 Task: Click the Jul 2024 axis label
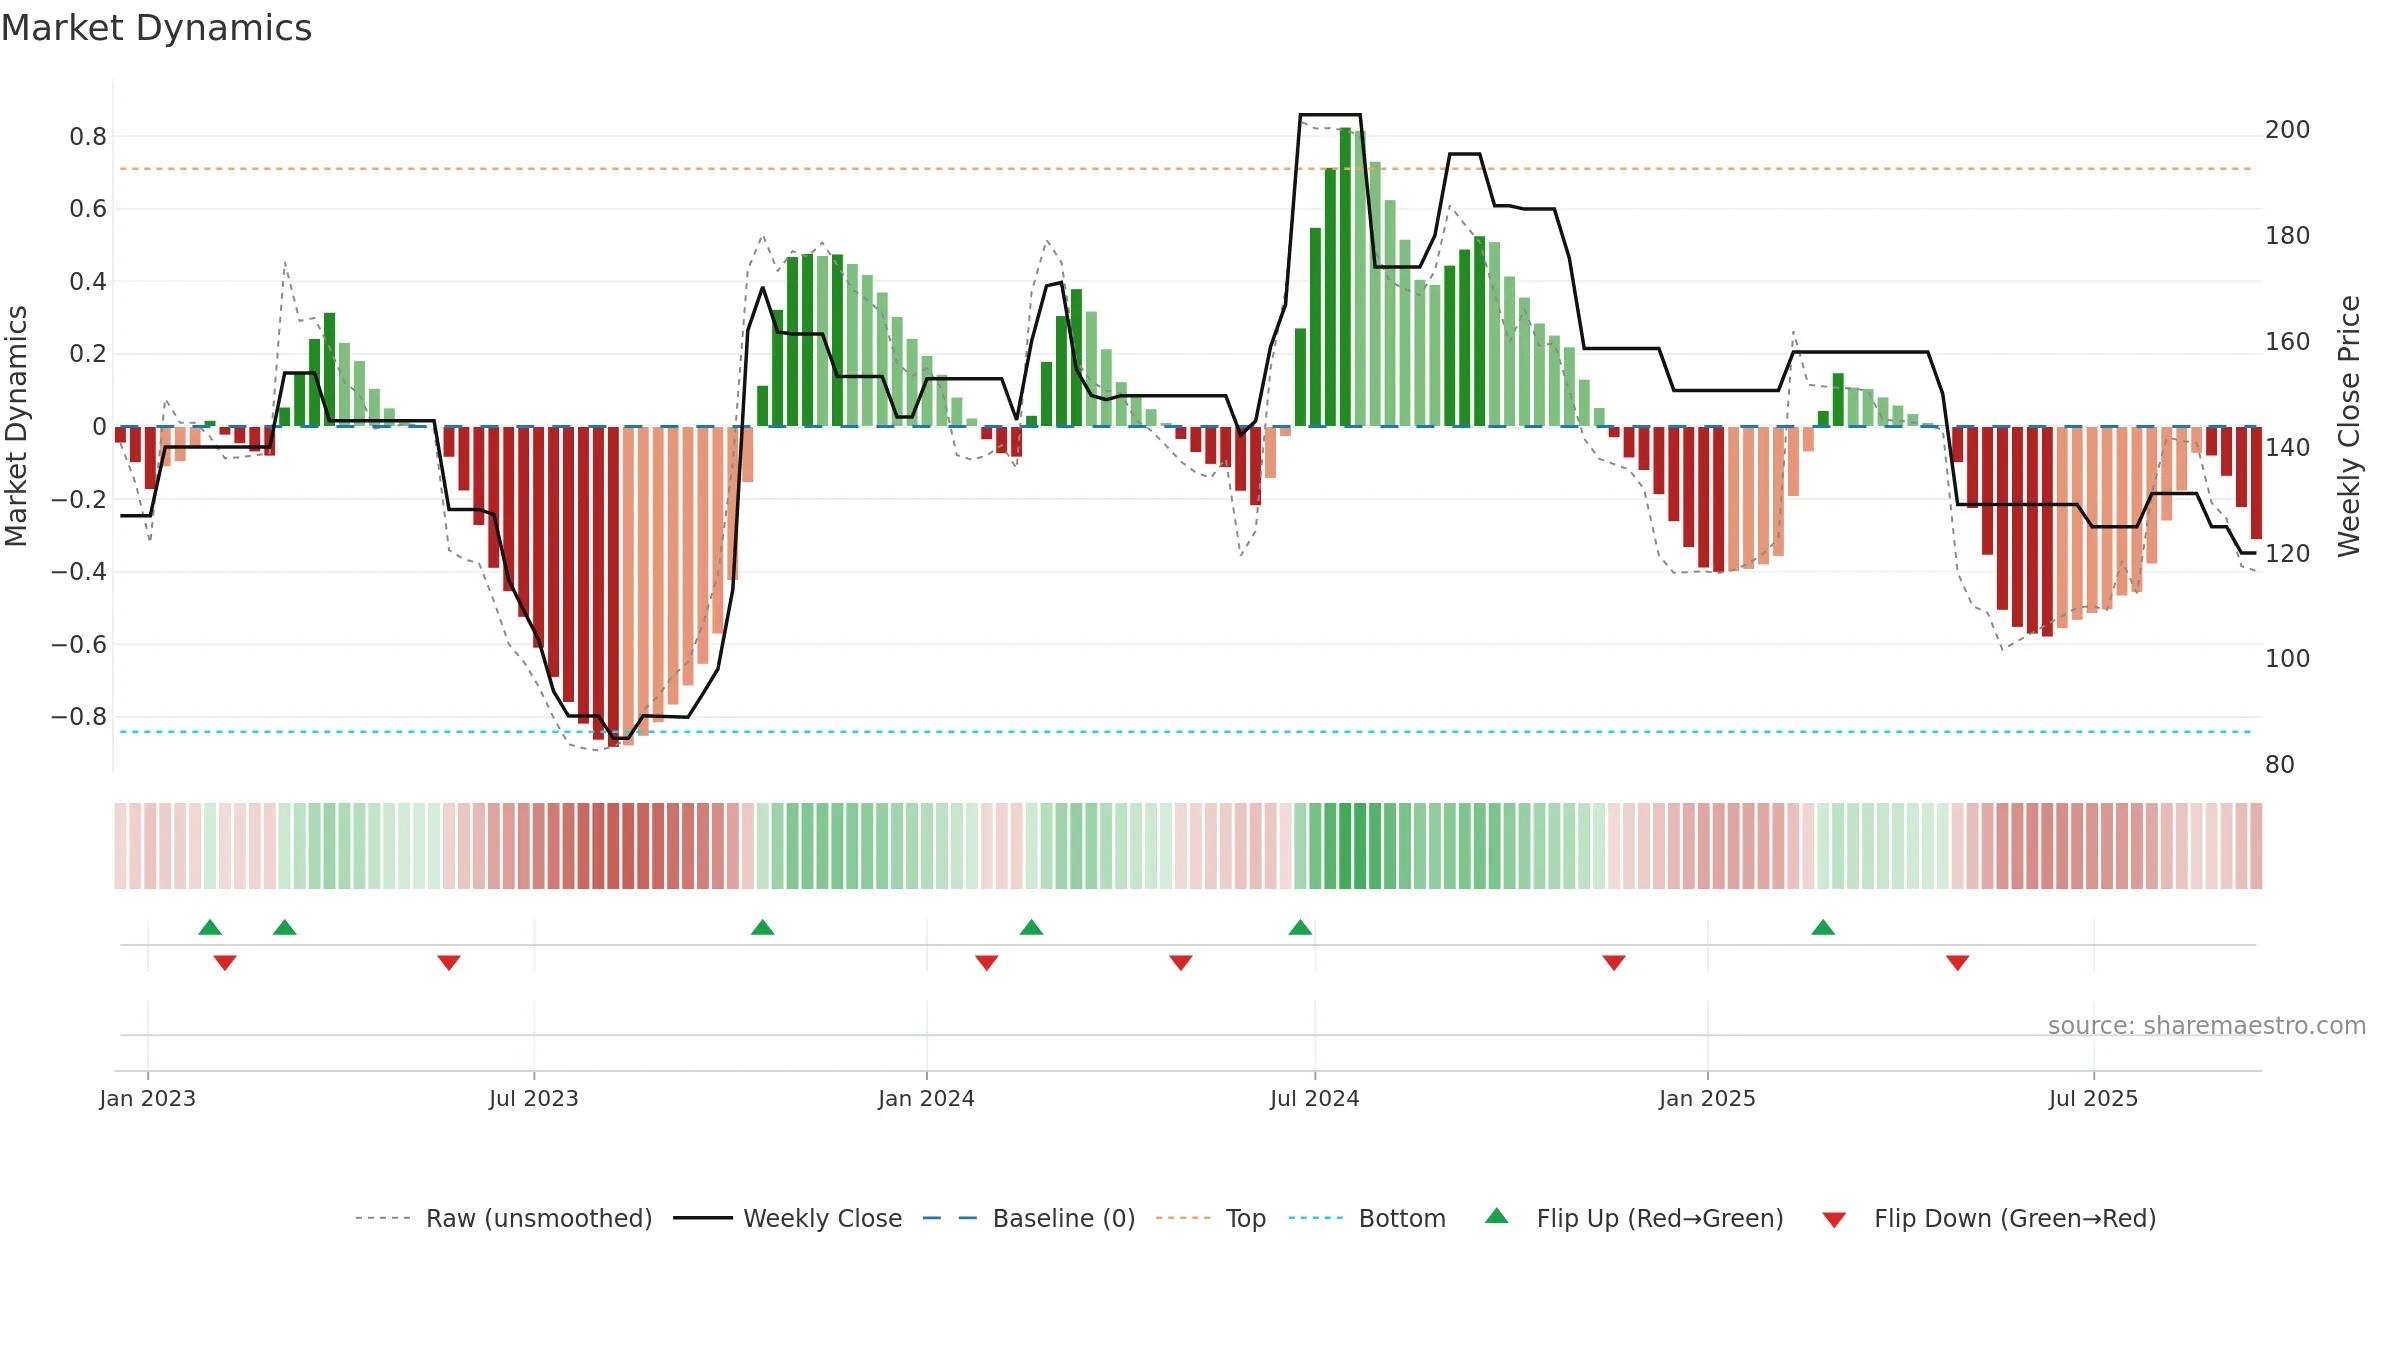[x=1315, y=1098]
